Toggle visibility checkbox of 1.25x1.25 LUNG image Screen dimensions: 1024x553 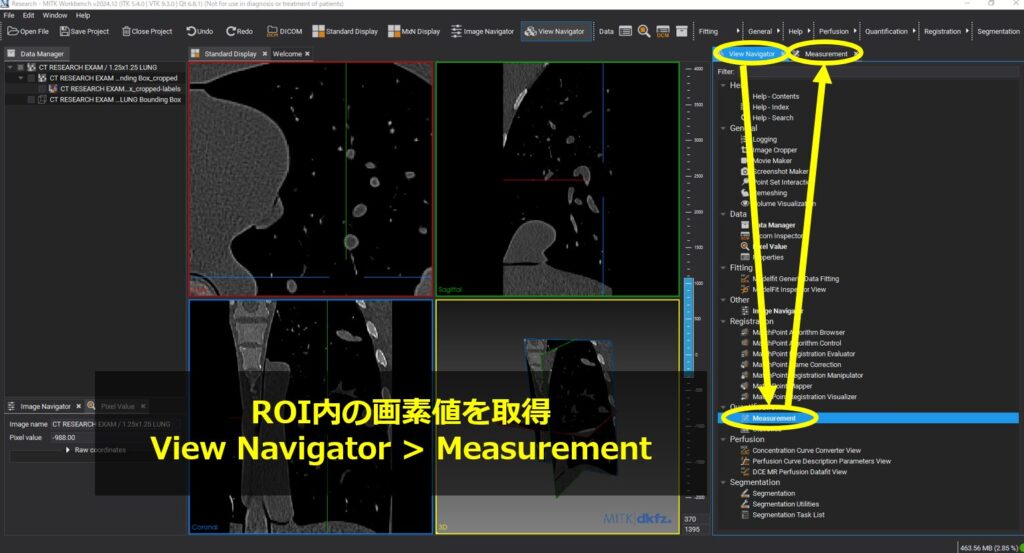click(x=21, y=67)
